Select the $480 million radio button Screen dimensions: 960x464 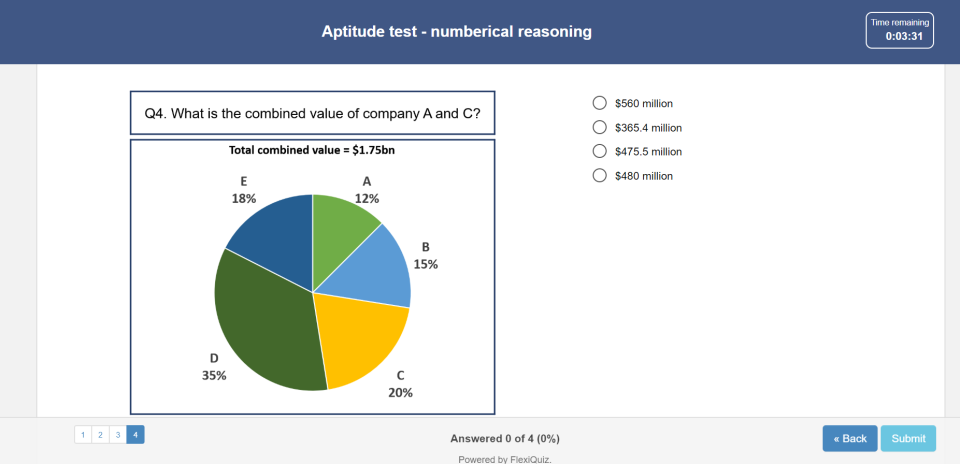600,176
